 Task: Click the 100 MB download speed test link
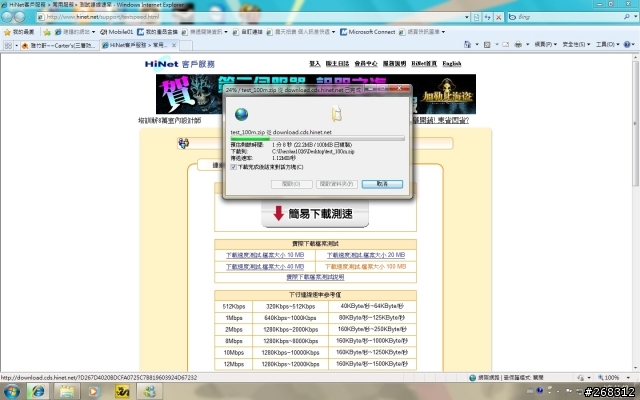pos(366,267)
